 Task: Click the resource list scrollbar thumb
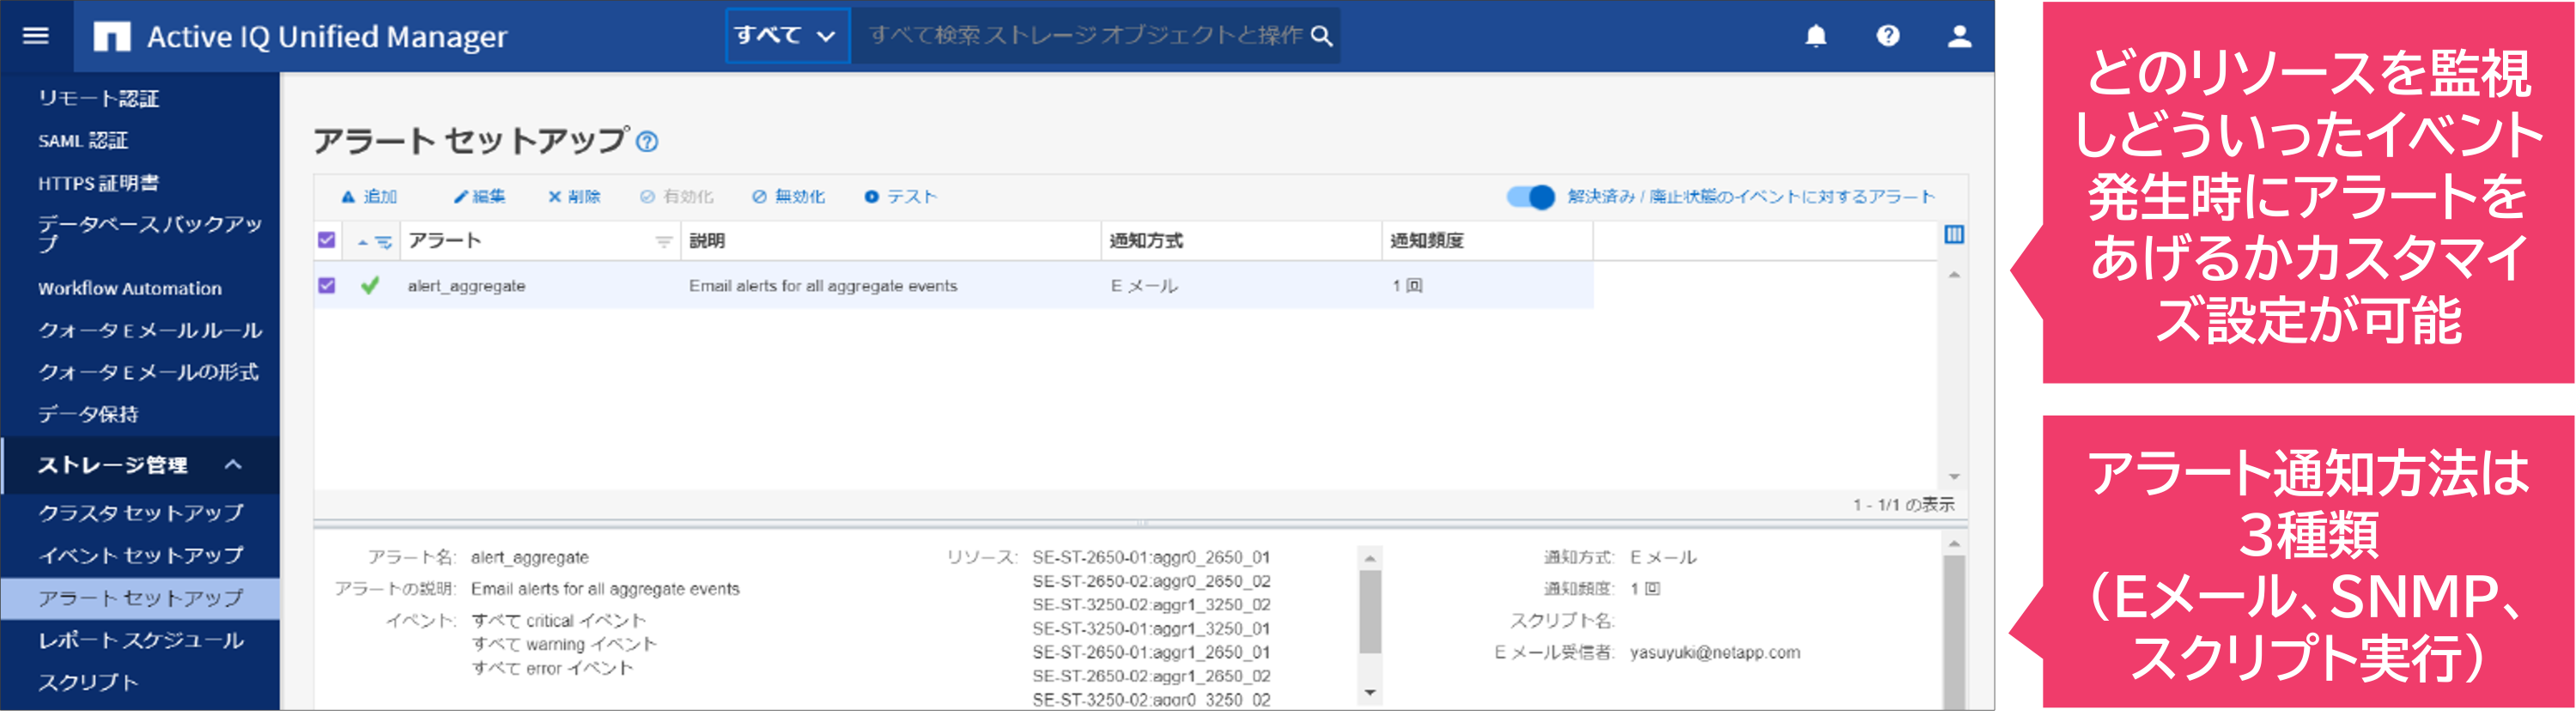tap(1370, 612)
